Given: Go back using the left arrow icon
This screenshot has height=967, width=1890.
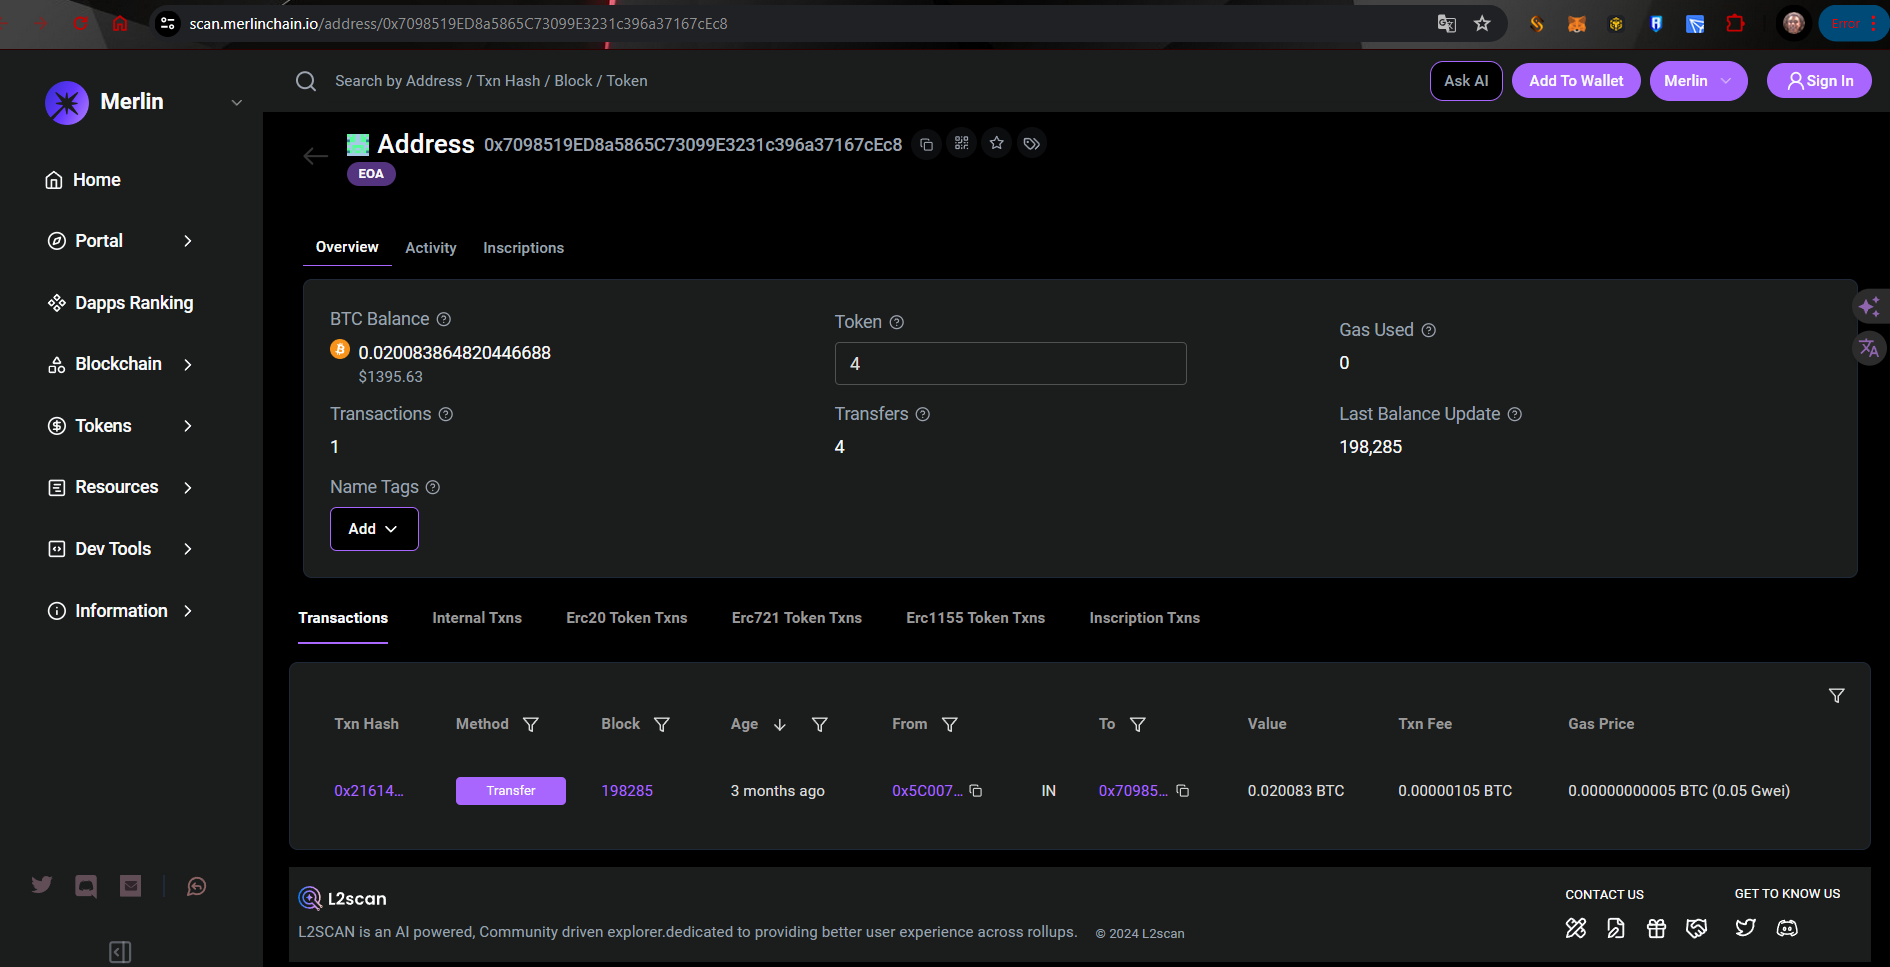Looking at the screenshot, I should click(x=315, y=155).
